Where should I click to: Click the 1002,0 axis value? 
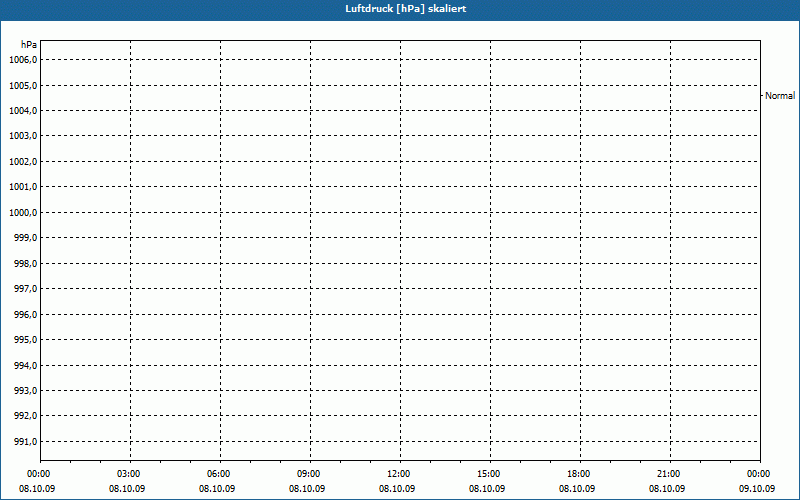(x=23, y=161)
